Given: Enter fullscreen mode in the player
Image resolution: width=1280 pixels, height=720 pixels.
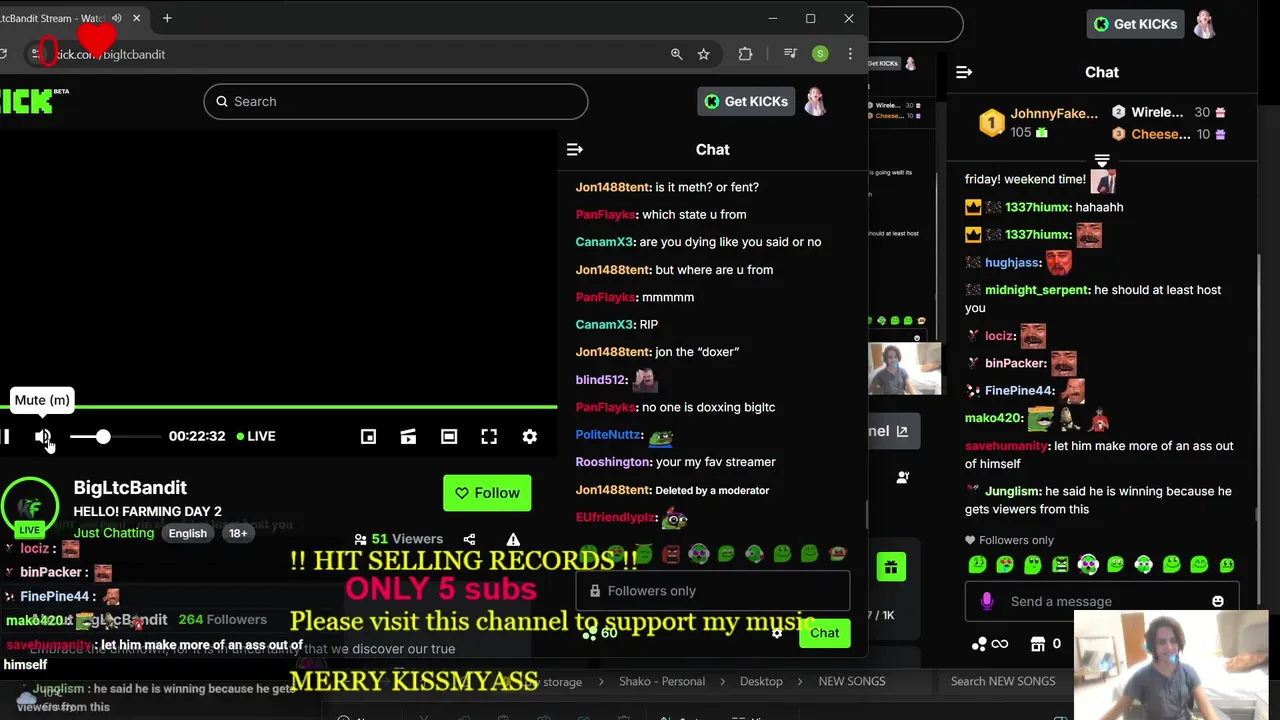Looking at the screenshot, I should [x=489, y=437].
